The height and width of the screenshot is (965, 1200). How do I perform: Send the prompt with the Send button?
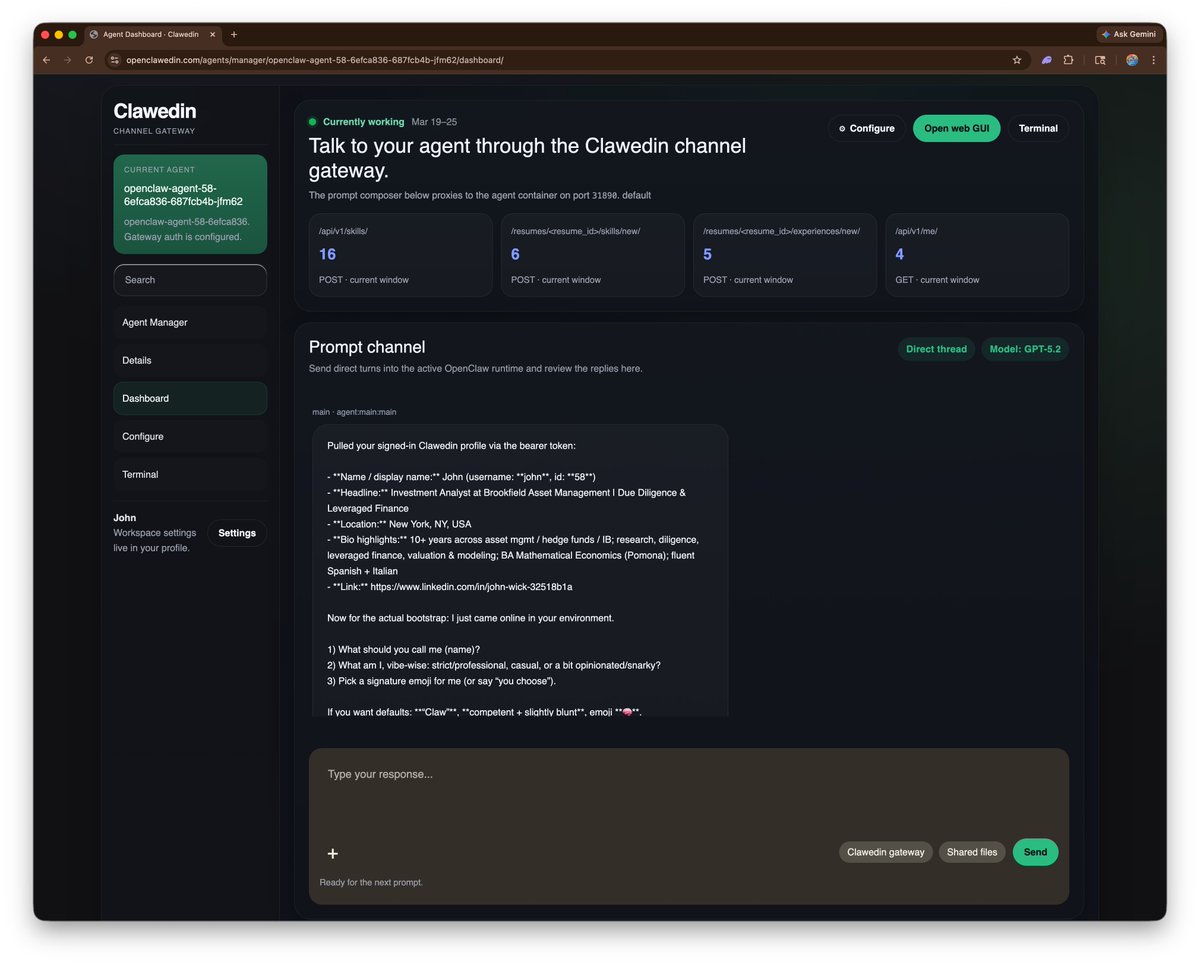[1035, 852]
